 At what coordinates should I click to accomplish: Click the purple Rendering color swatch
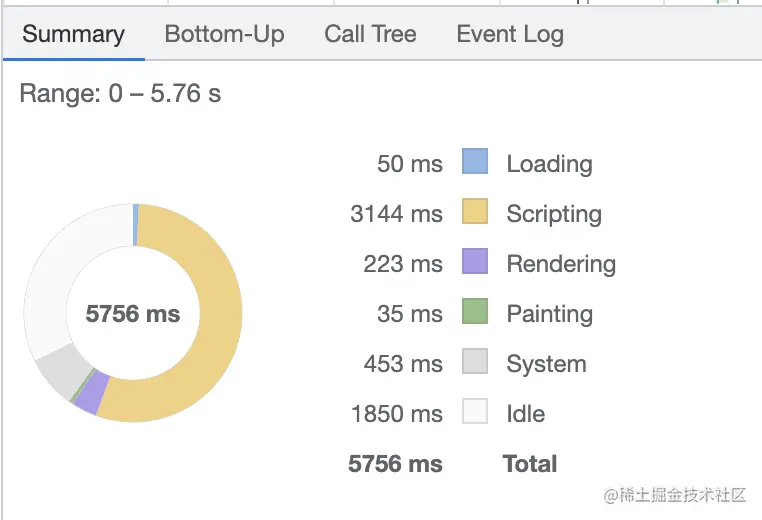475,262
